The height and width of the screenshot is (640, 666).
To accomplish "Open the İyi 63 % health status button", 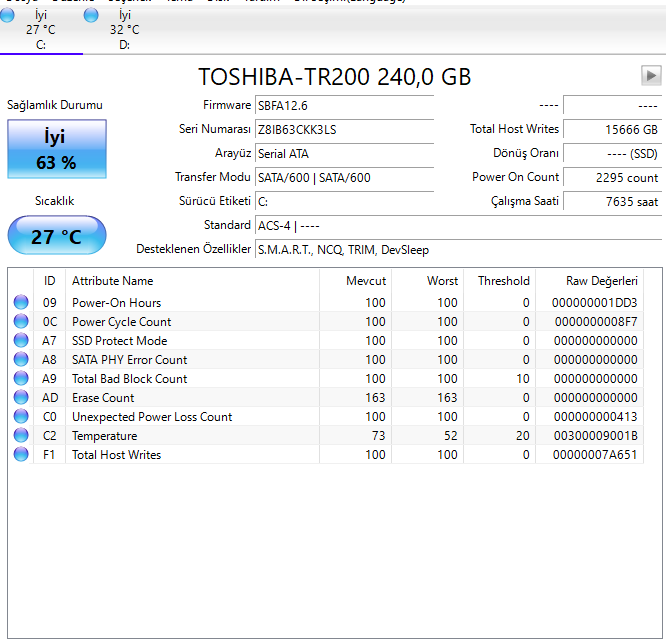I will pyautogui.click(x=57, y=149).
